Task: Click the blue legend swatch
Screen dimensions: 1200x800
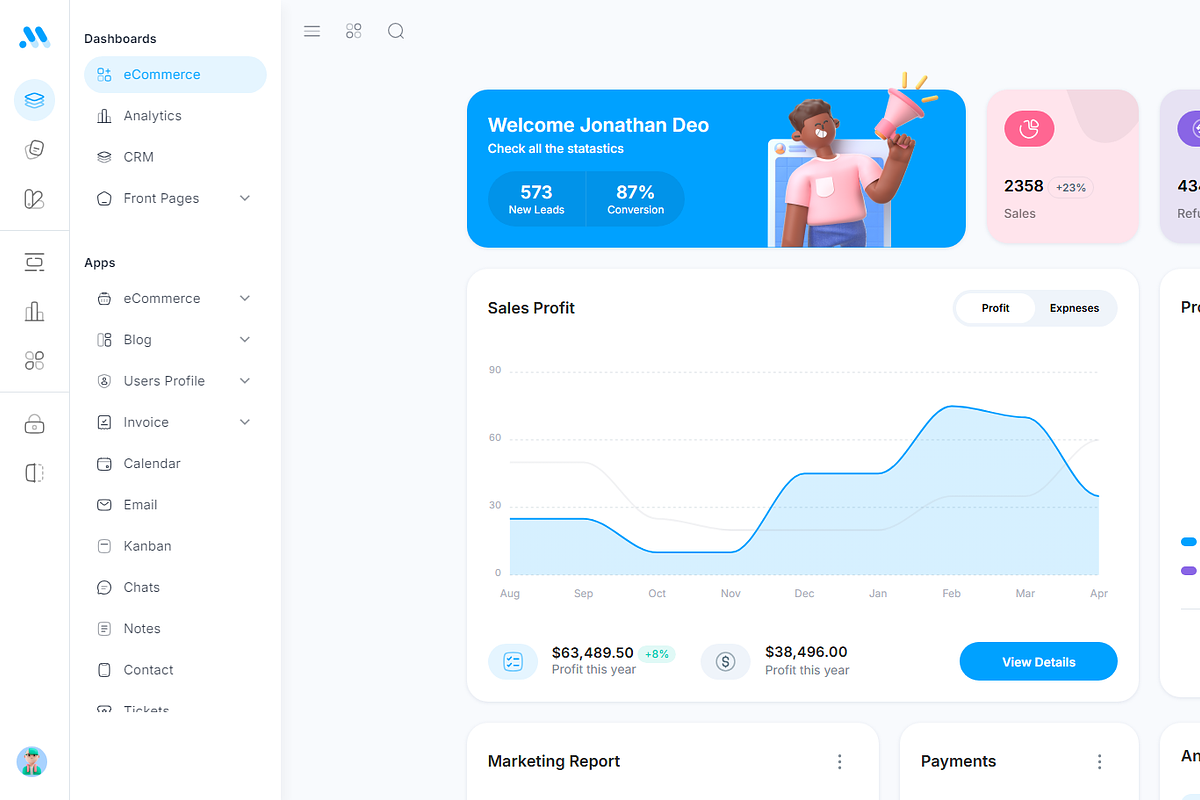Action: pyautogui.click(x=1189, y=542)
